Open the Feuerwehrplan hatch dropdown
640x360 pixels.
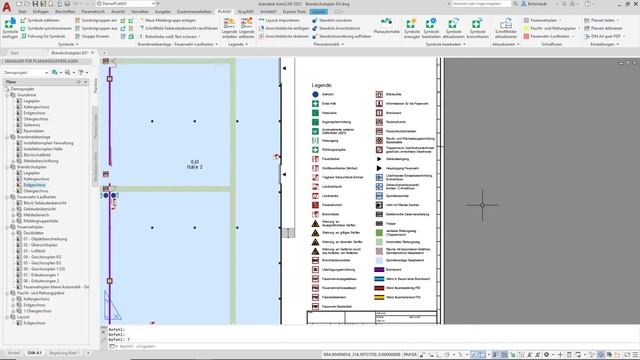point(560,20)
